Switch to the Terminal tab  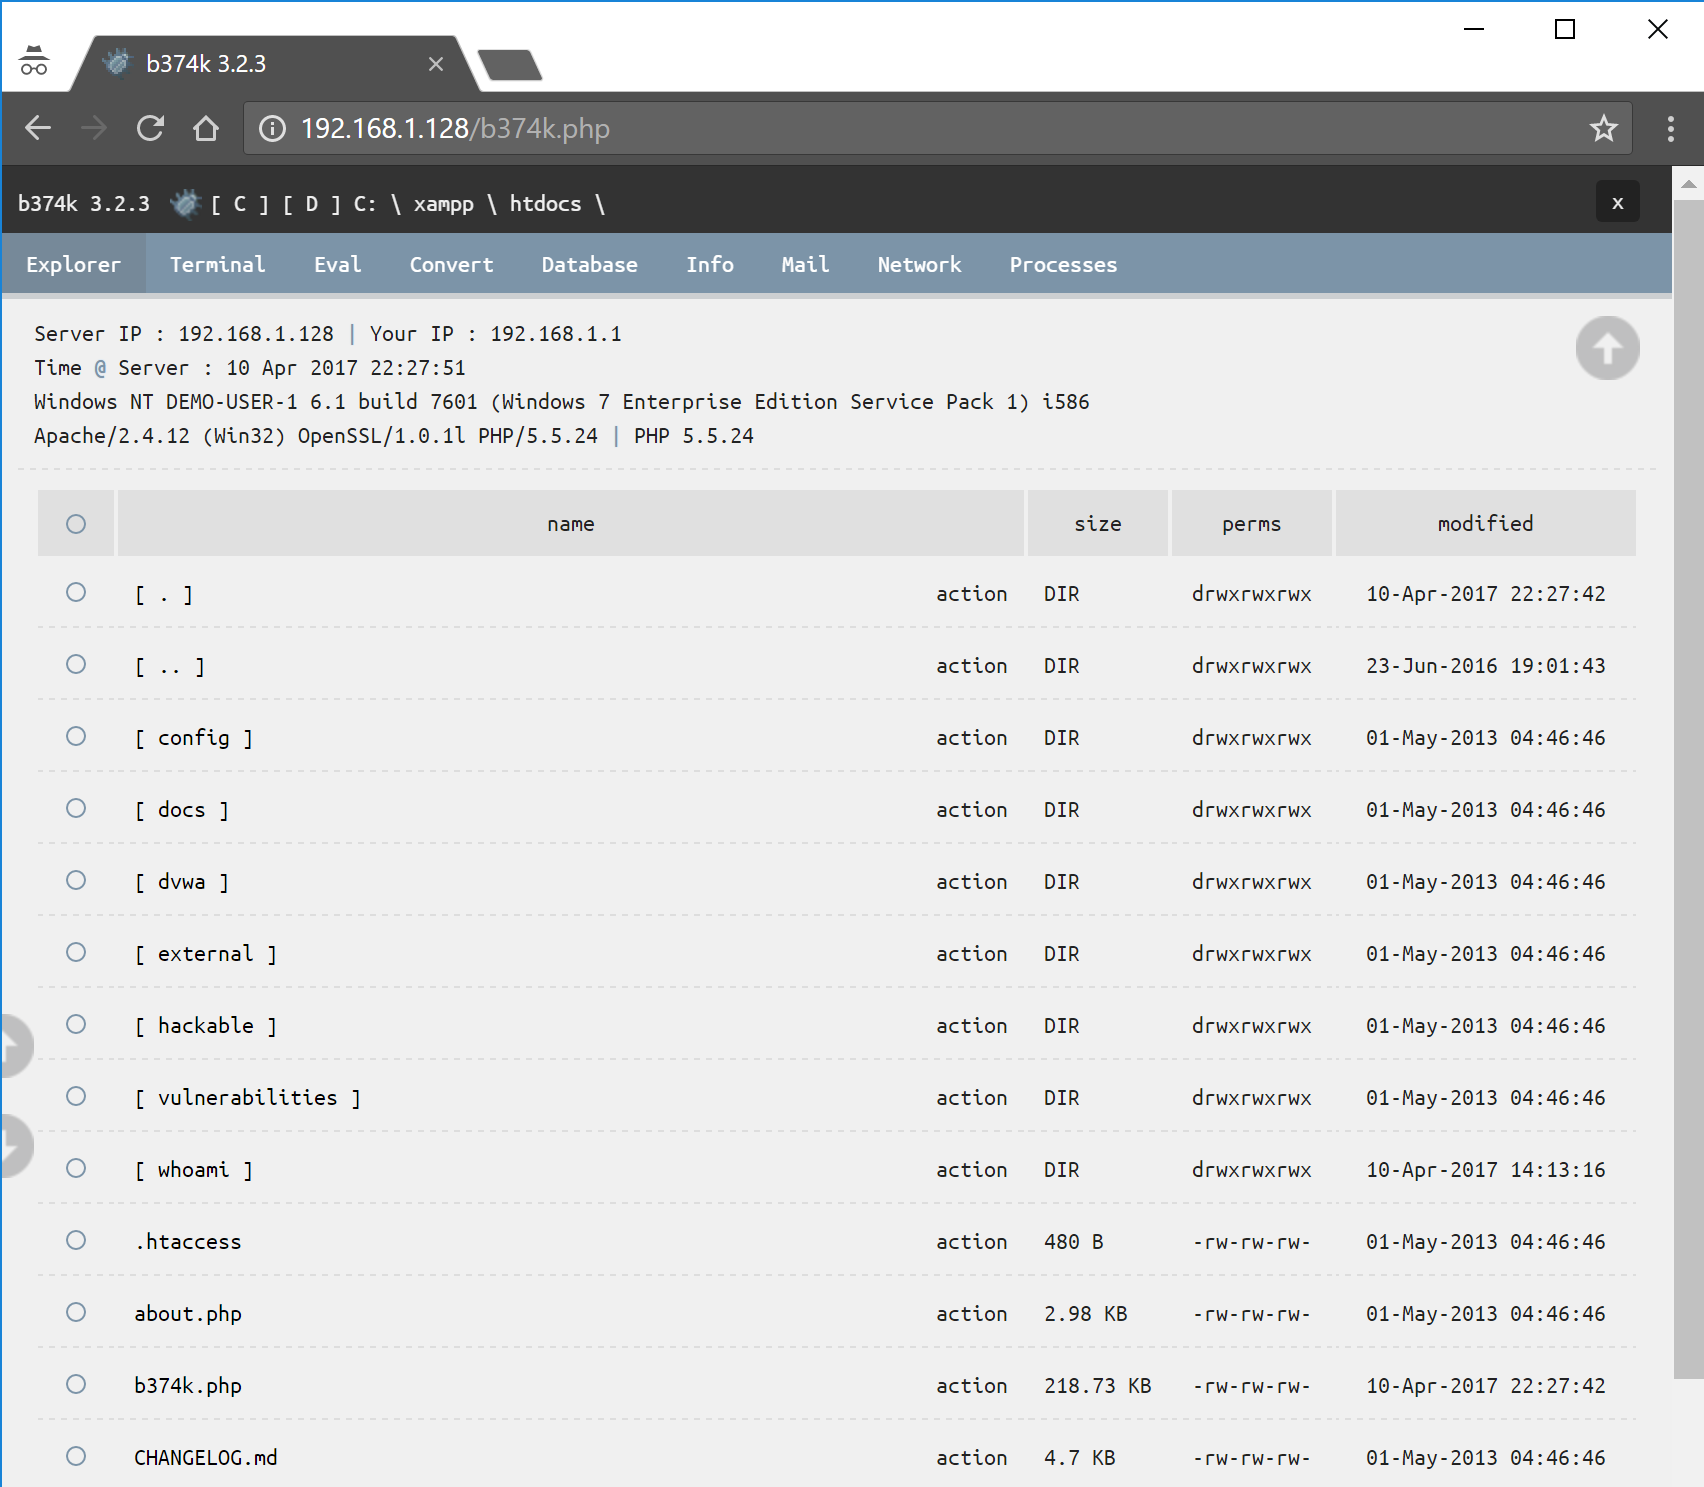point(217,264)
